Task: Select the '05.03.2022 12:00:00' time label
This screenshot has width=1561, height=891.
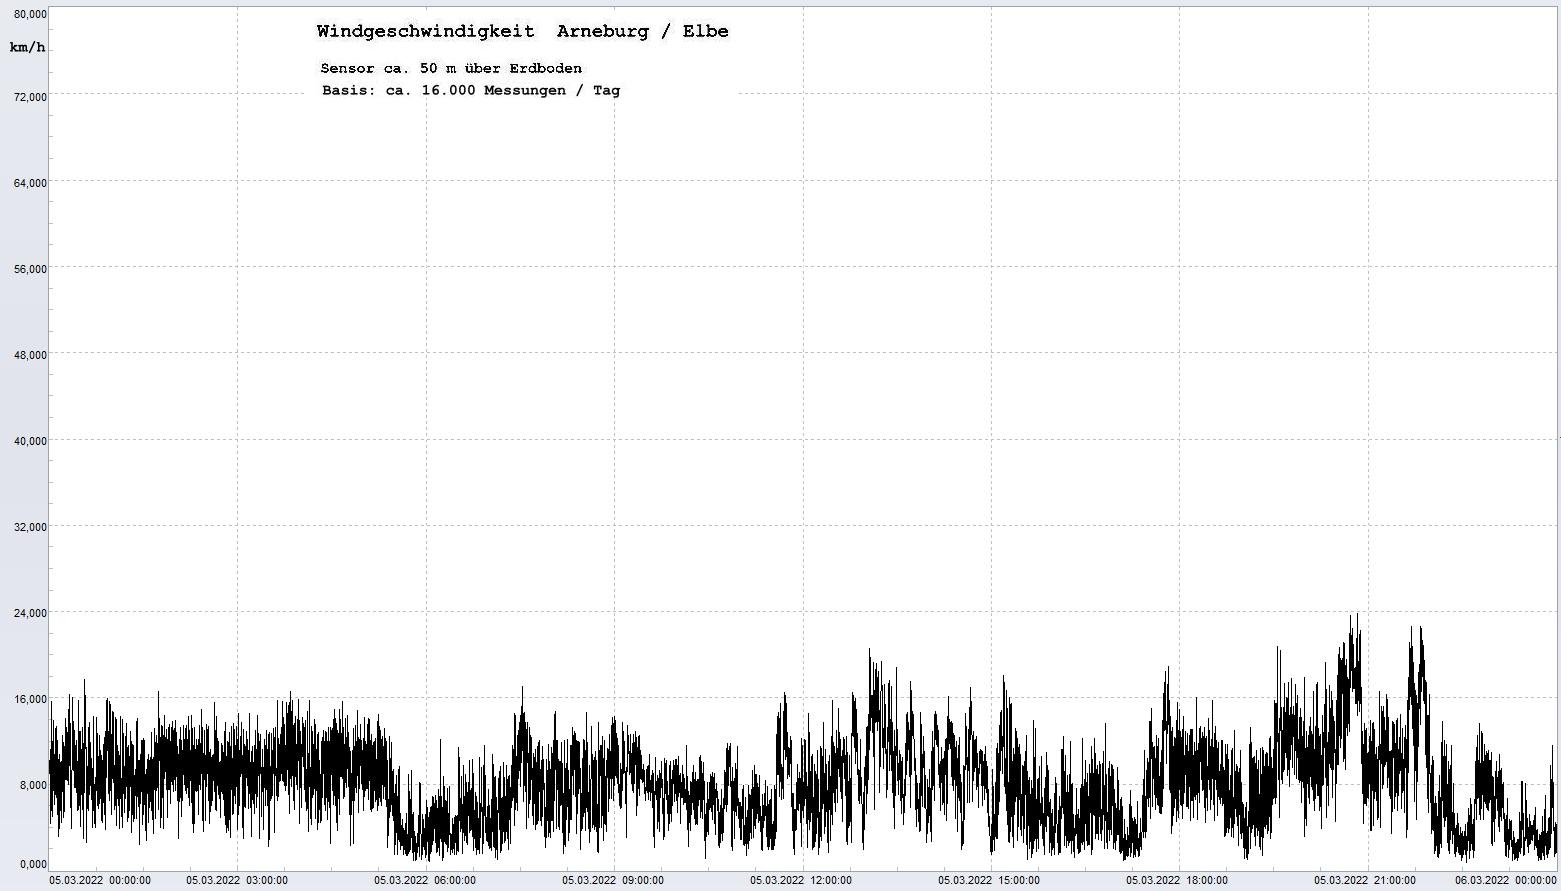Action: point(801,881)
